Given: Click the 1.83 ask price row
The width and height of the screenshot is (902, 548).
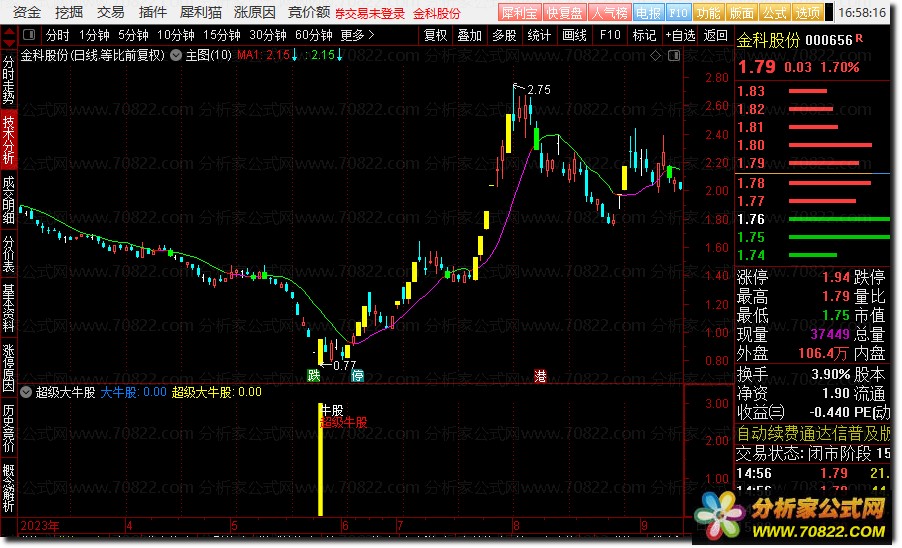Looking at the screenshot, I should [x=812, y=91].
